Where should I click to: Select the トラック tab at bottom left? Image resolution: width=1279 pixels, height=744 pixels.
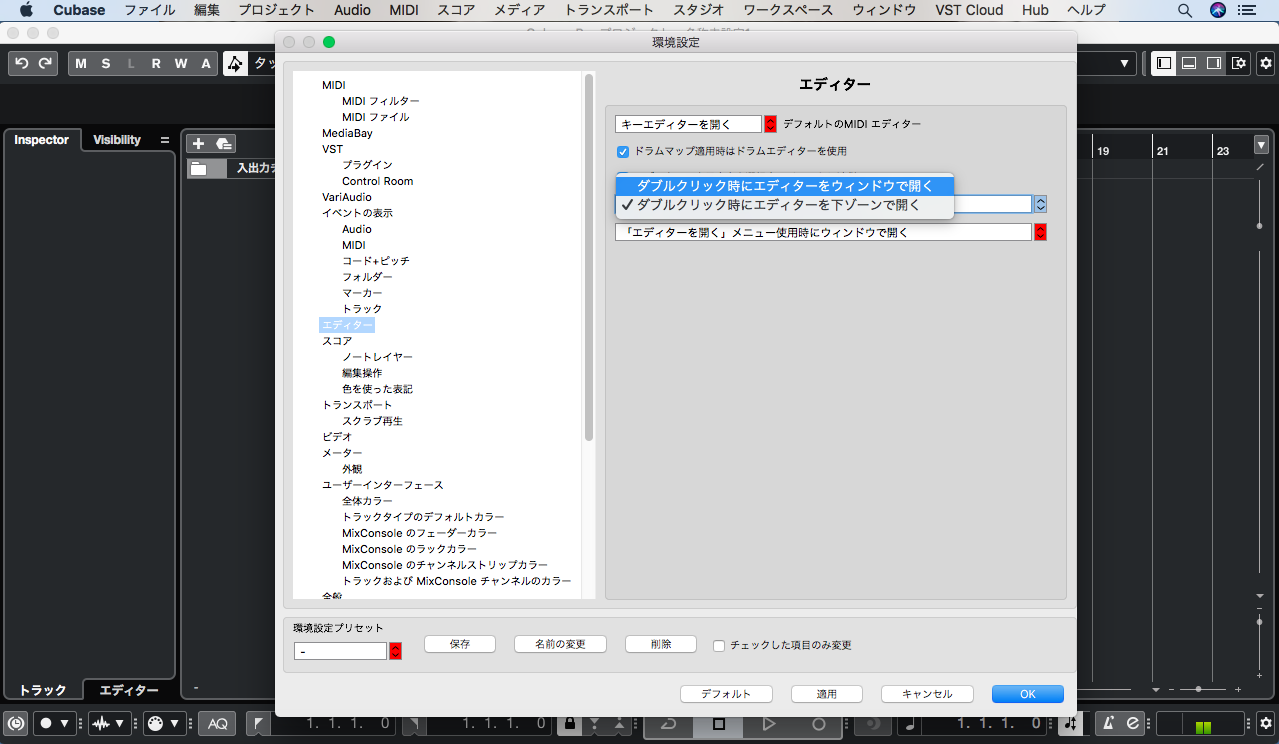point(43,690)
